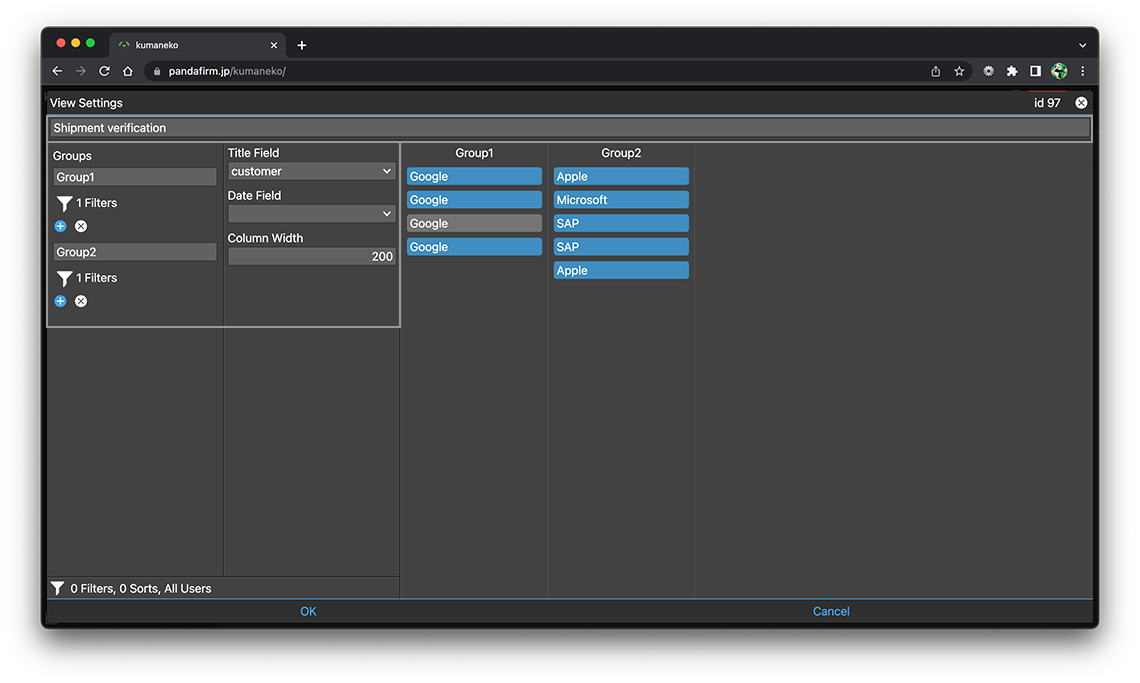This screenshot has height=683, width=1140.
Task: Click the blue add icon under Group2
Action: click(60, 301)
